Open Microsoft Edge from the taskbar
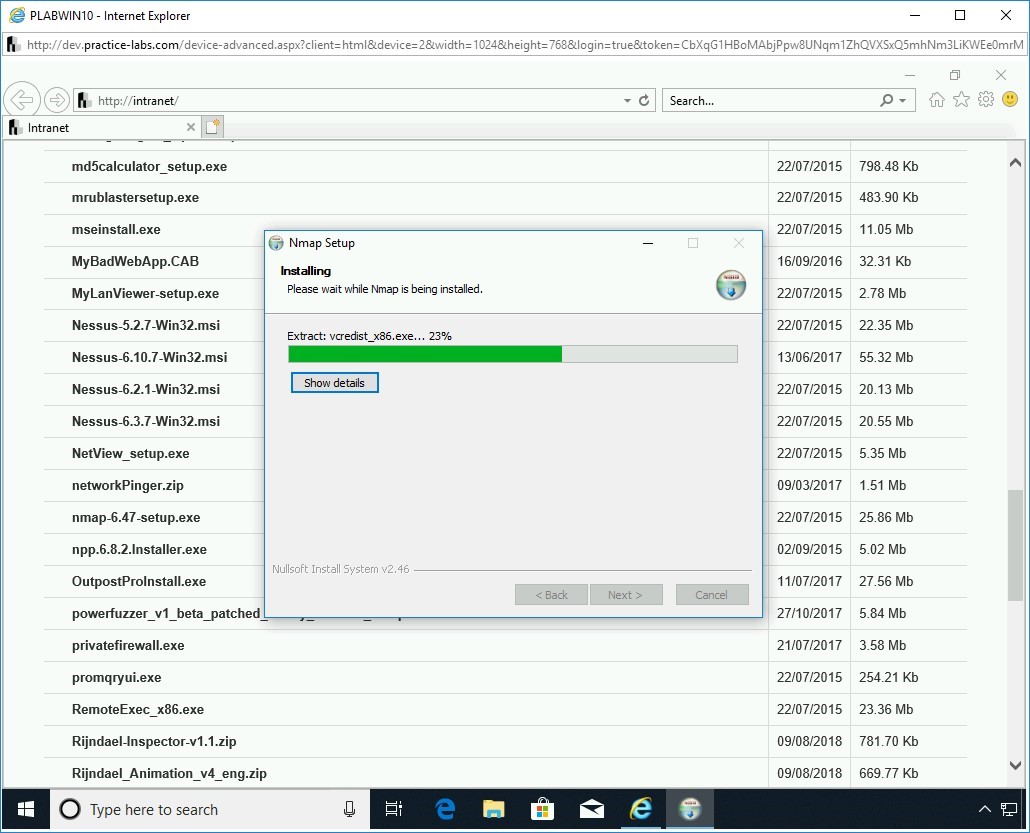The height and width of the screenshot is (833, 1030). tap(445, 809)
